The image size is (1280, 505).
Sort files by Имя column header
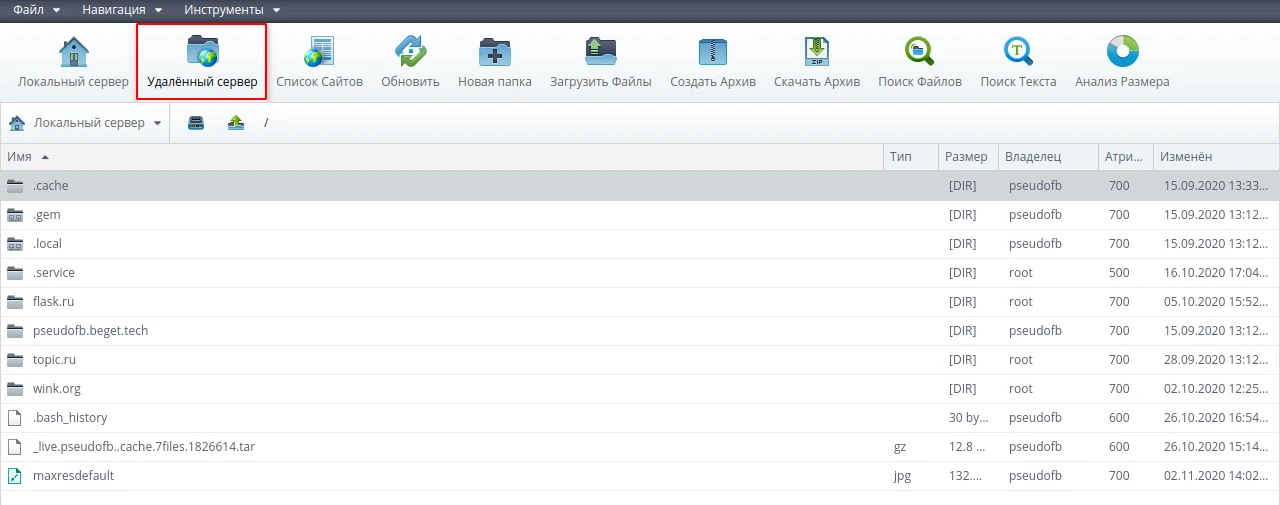20,157
